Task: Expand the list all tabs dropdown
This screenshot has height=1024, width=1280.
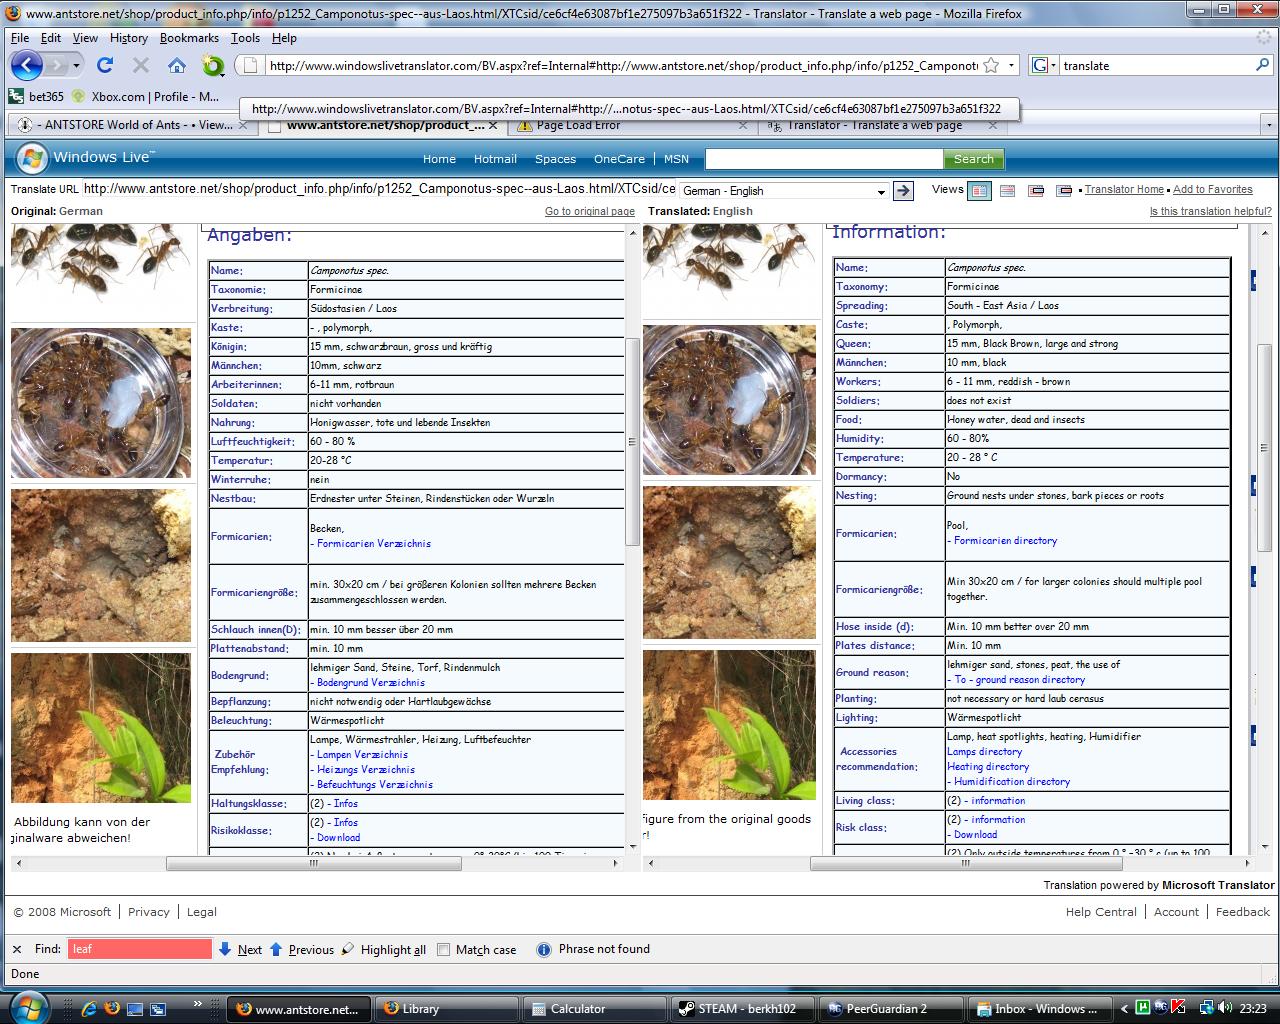Action: click(x=1268, y=126)
